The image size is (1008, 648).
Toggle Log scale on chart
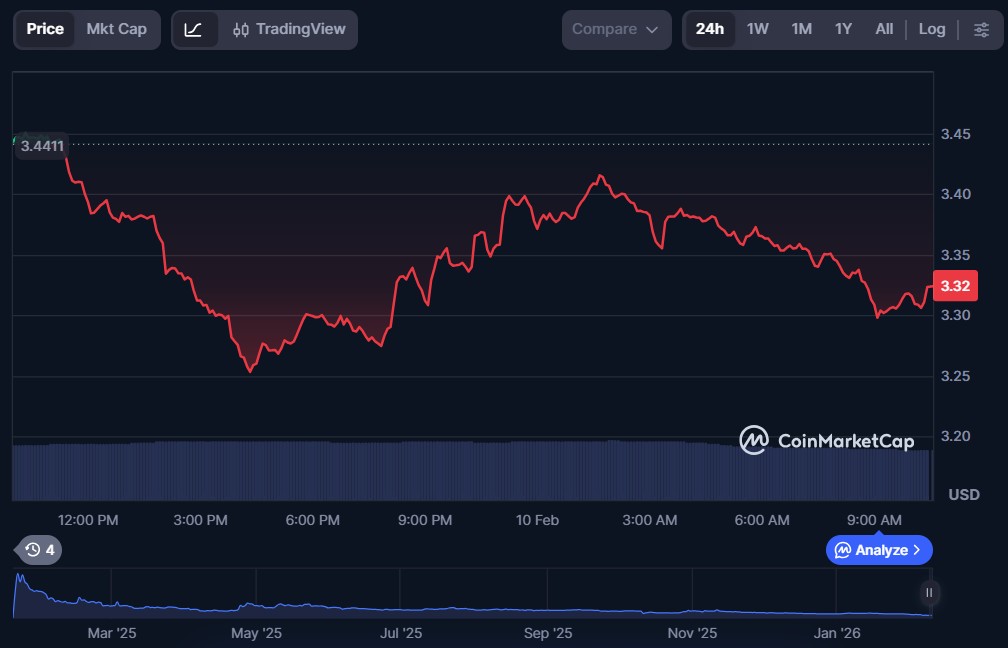(931, 29)
